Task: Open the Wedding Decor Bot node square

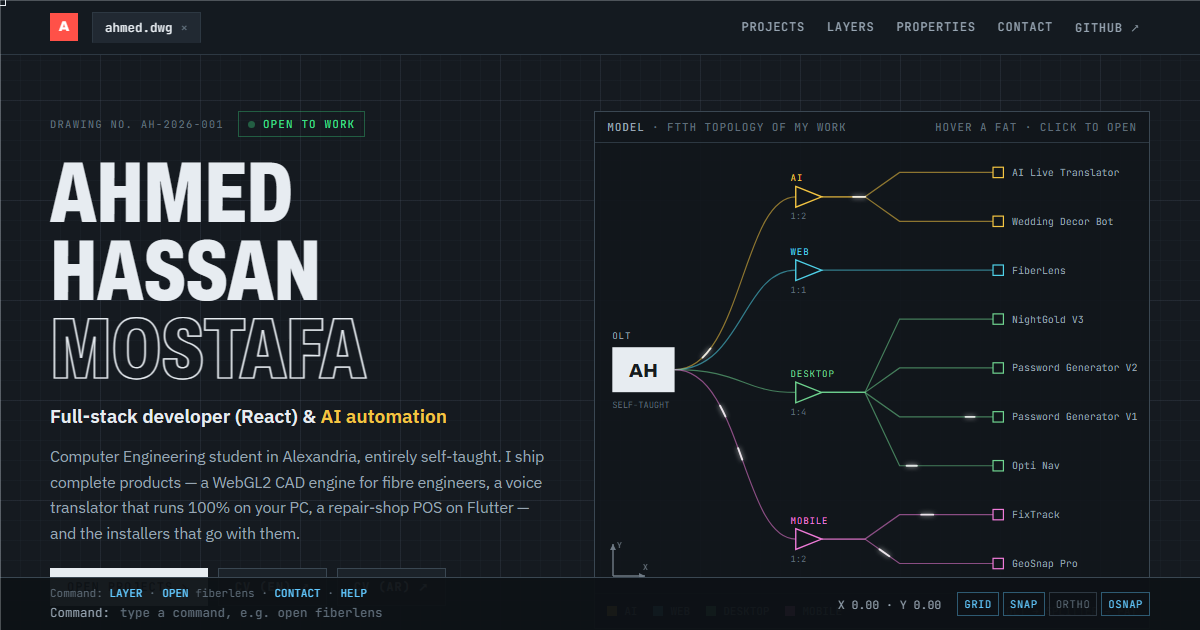Action: 998,221
